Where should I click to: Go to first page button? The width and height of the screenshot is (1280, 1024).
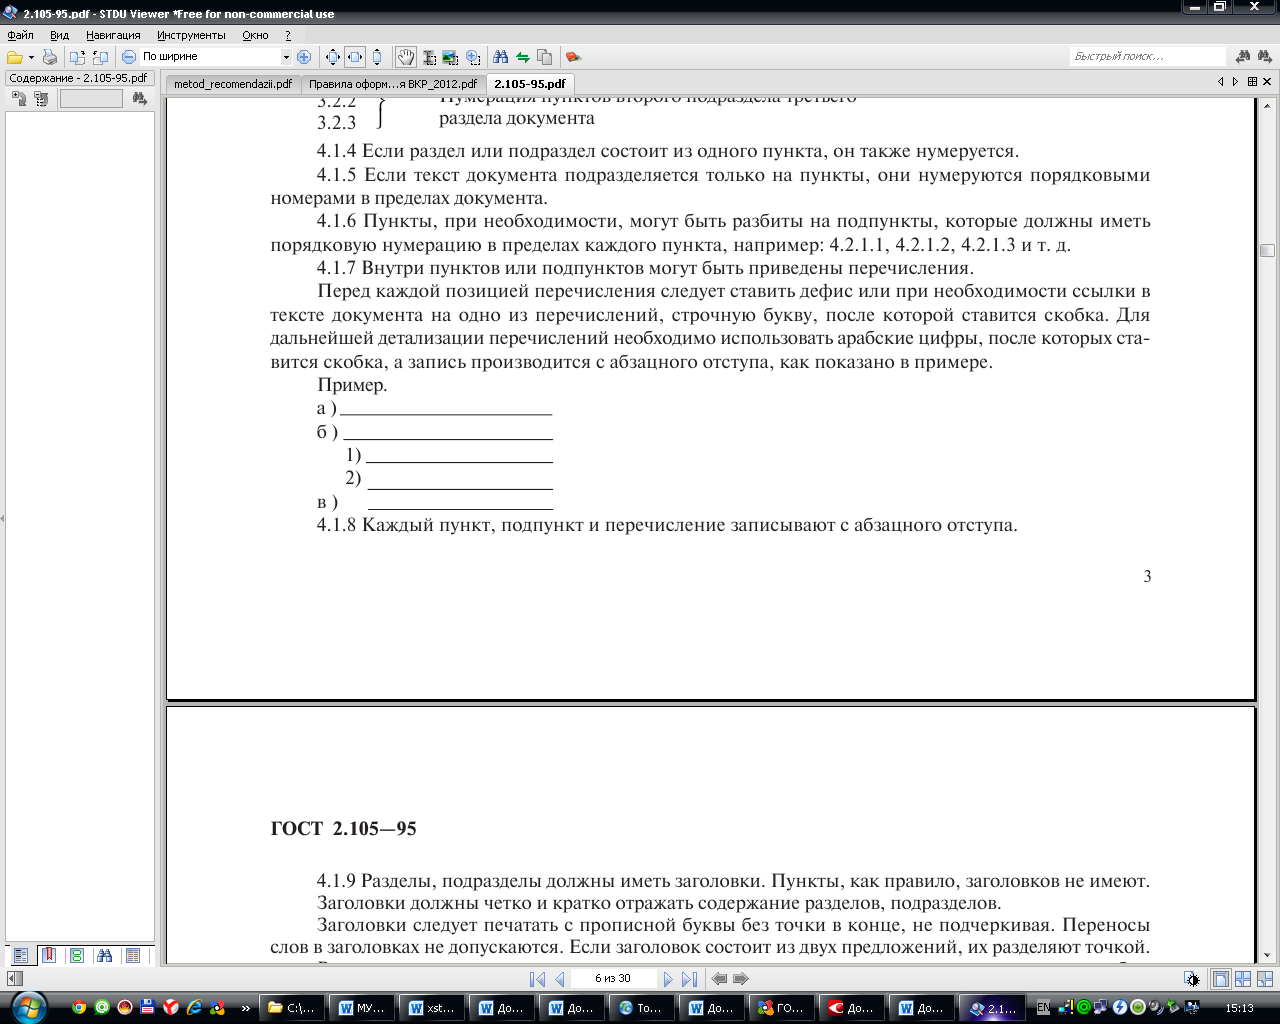pyautogui.click(x=537, y=979)
